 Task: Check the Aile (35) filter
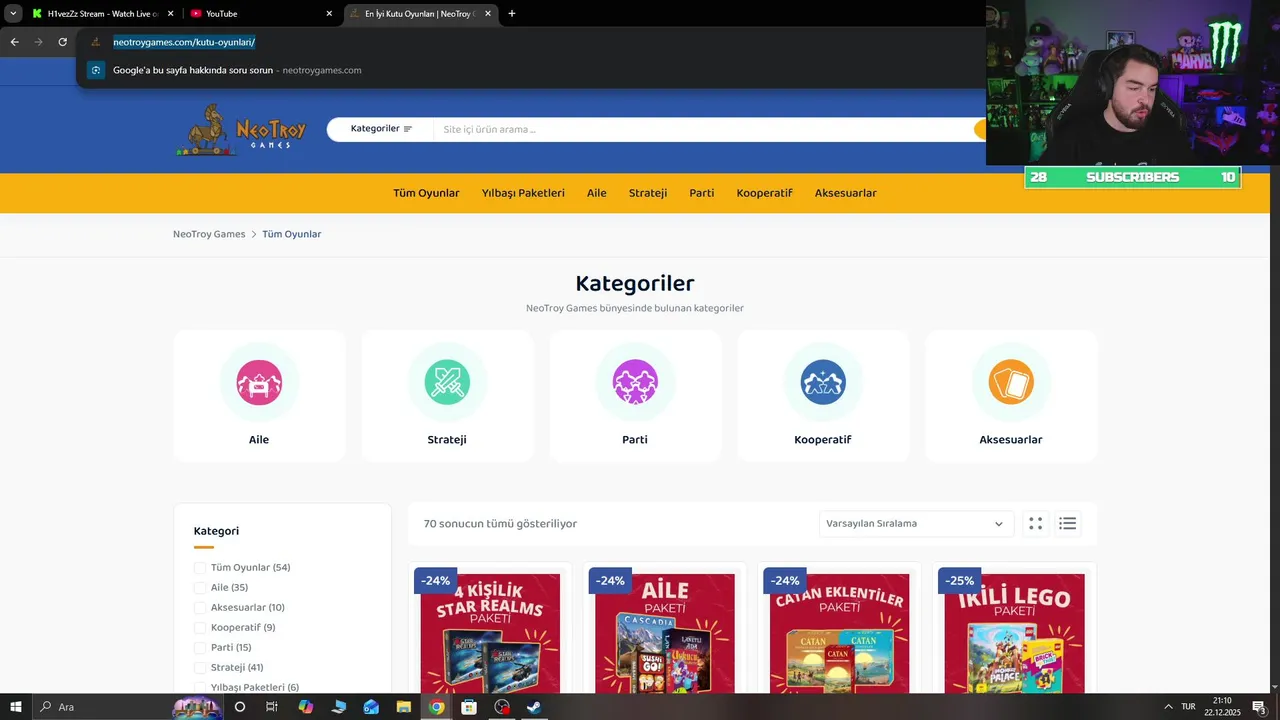coord(200,588)
